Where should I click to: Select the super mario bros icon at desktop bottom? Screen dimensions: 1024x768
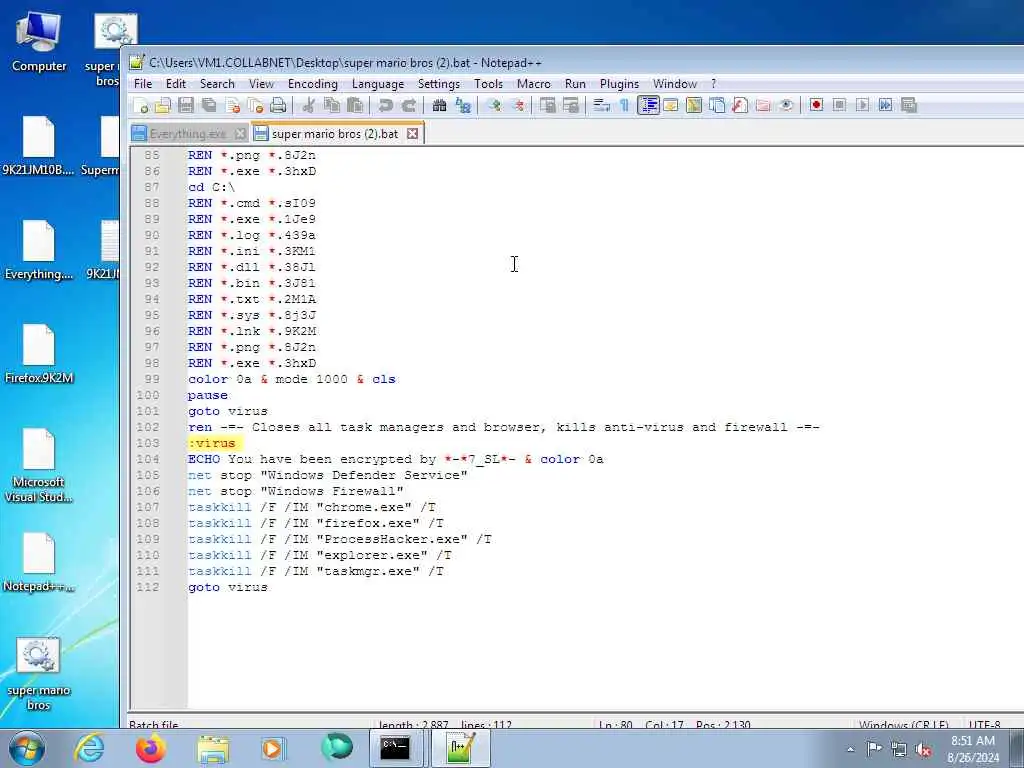(39, 674)
